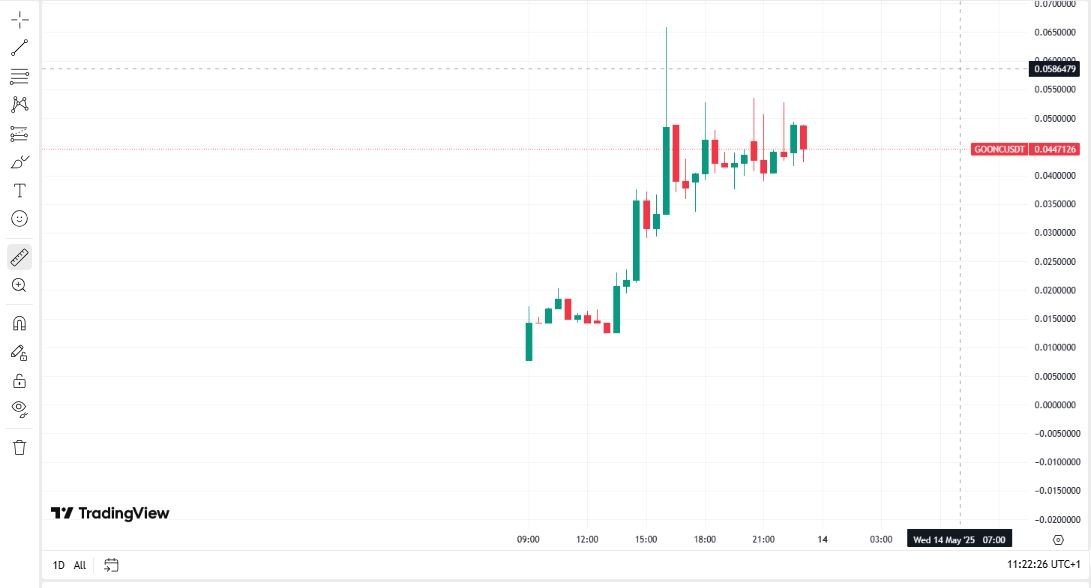Open the Emoji sticker tool
Screen dimensions: 1091x588
tap(19, 218)
